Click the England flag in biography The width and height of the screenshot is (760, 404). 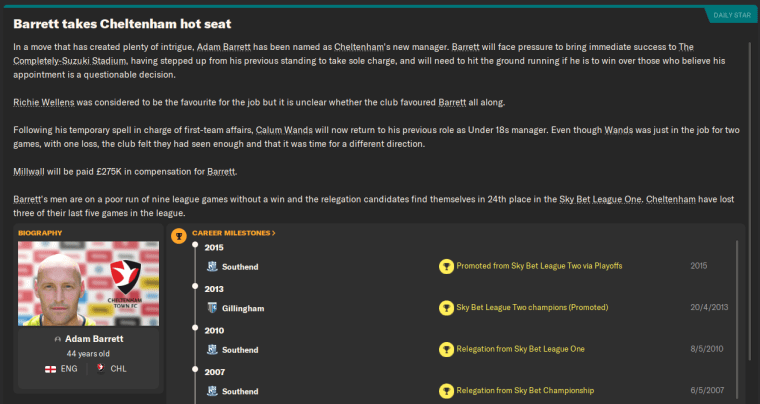point(51,368)
